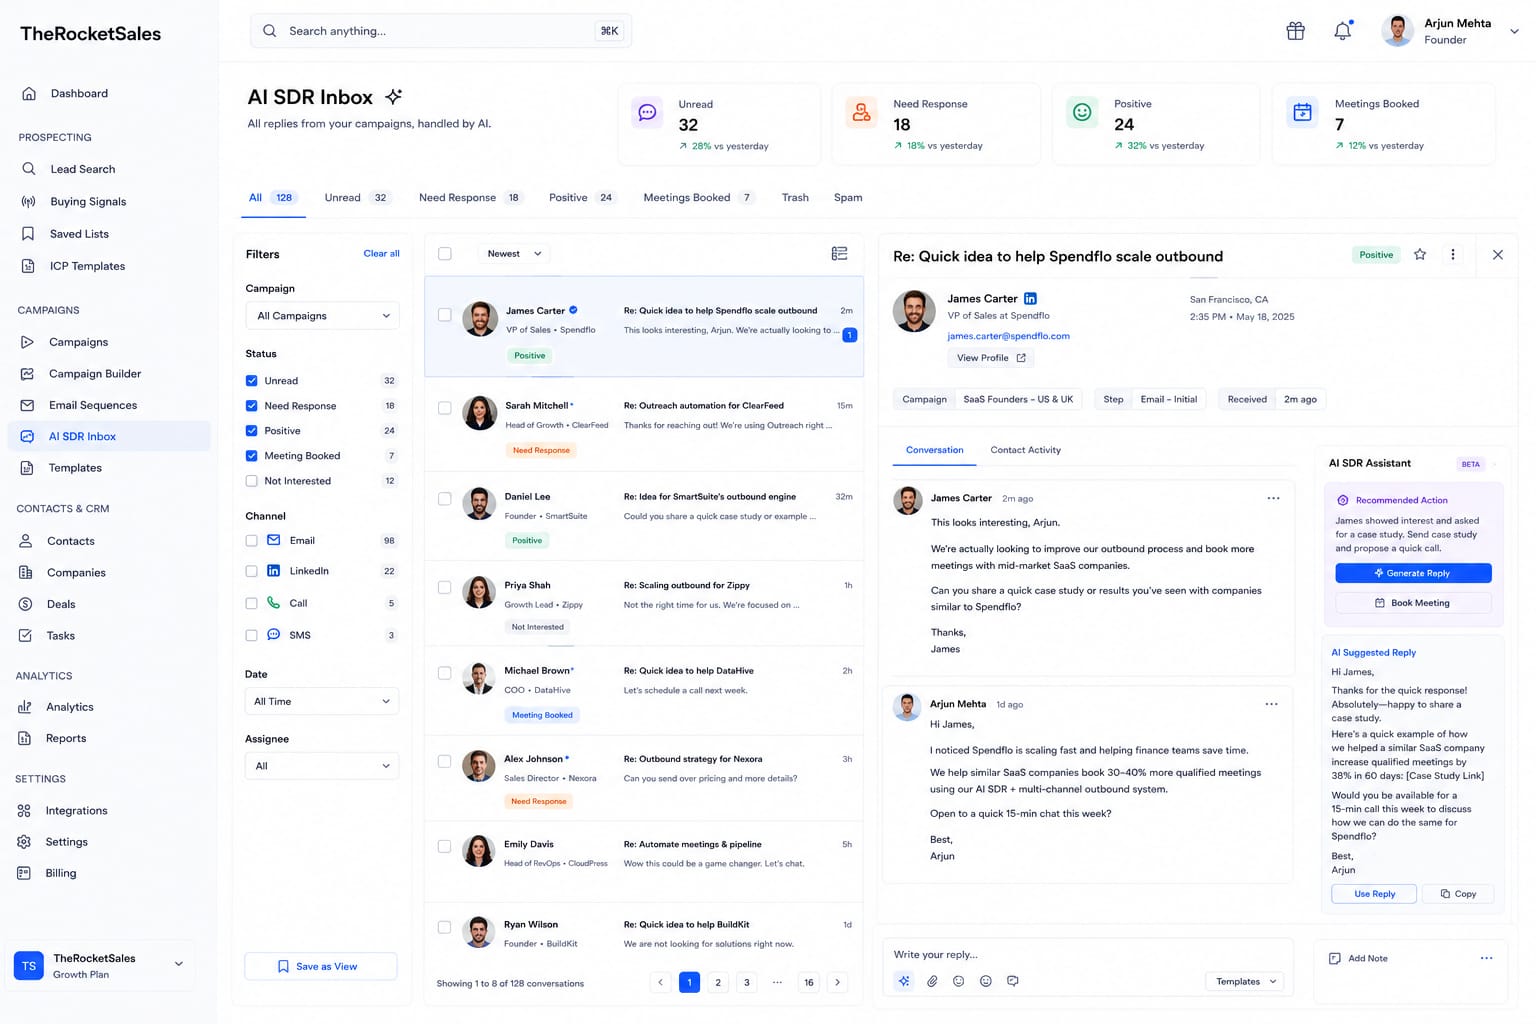Open the Templates dropdown in reply box

1245,981
